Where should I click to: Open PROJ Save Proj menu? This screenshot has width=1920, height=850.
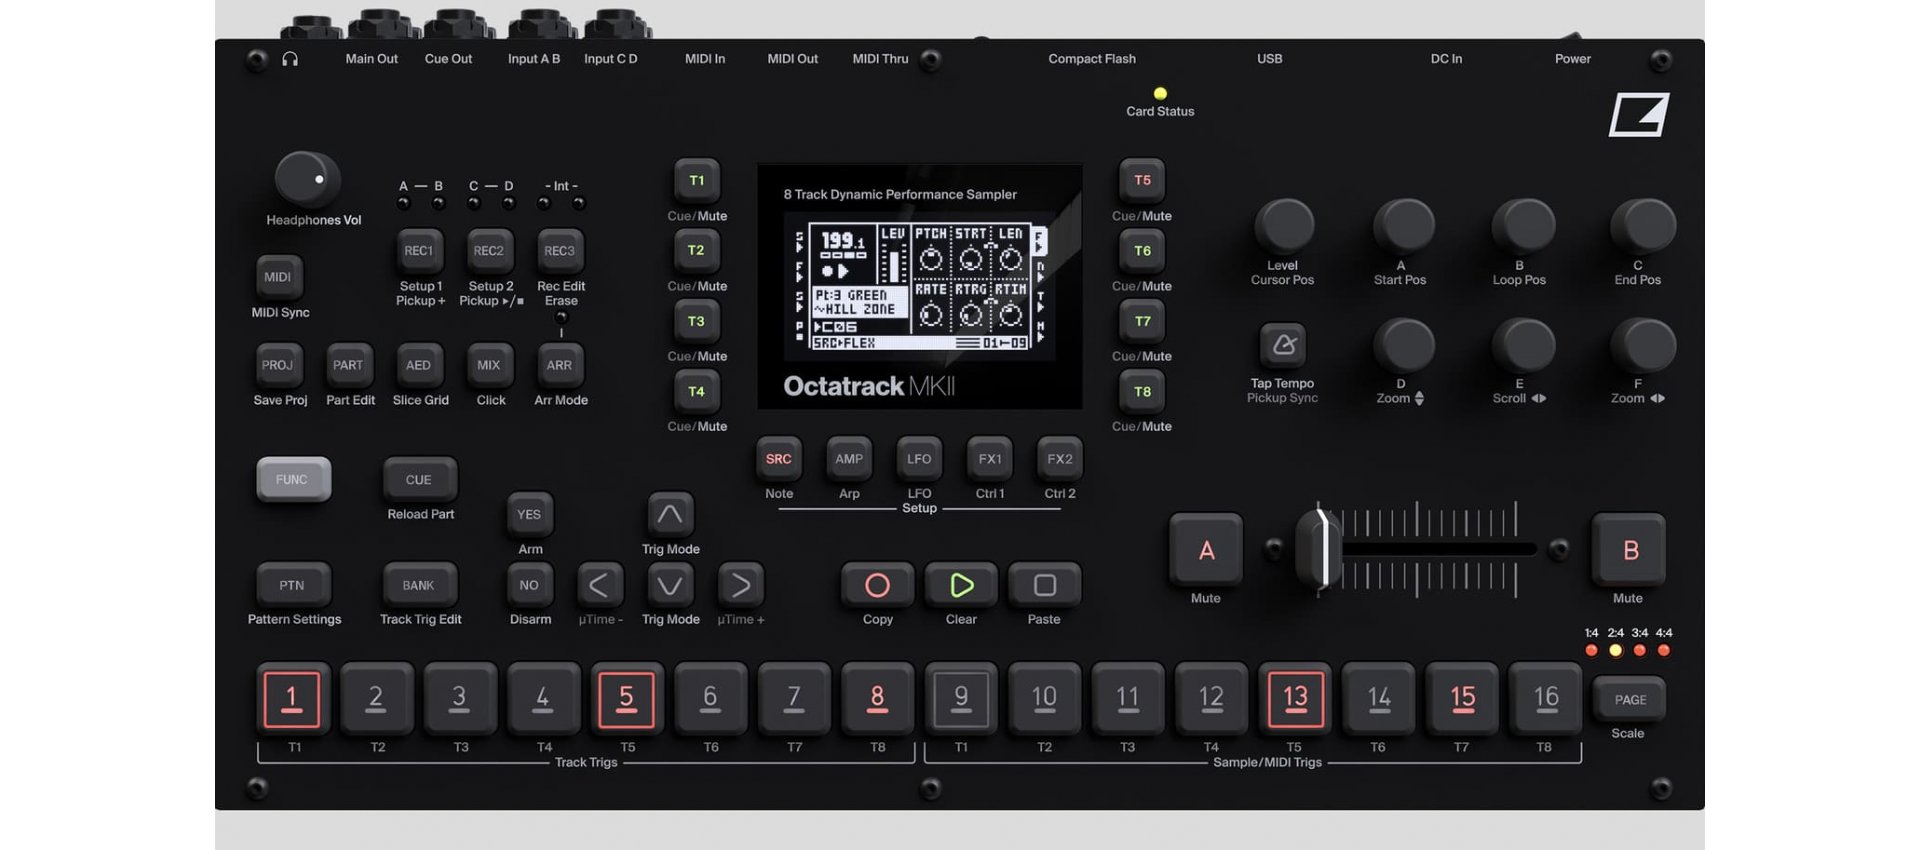[279, 366]
